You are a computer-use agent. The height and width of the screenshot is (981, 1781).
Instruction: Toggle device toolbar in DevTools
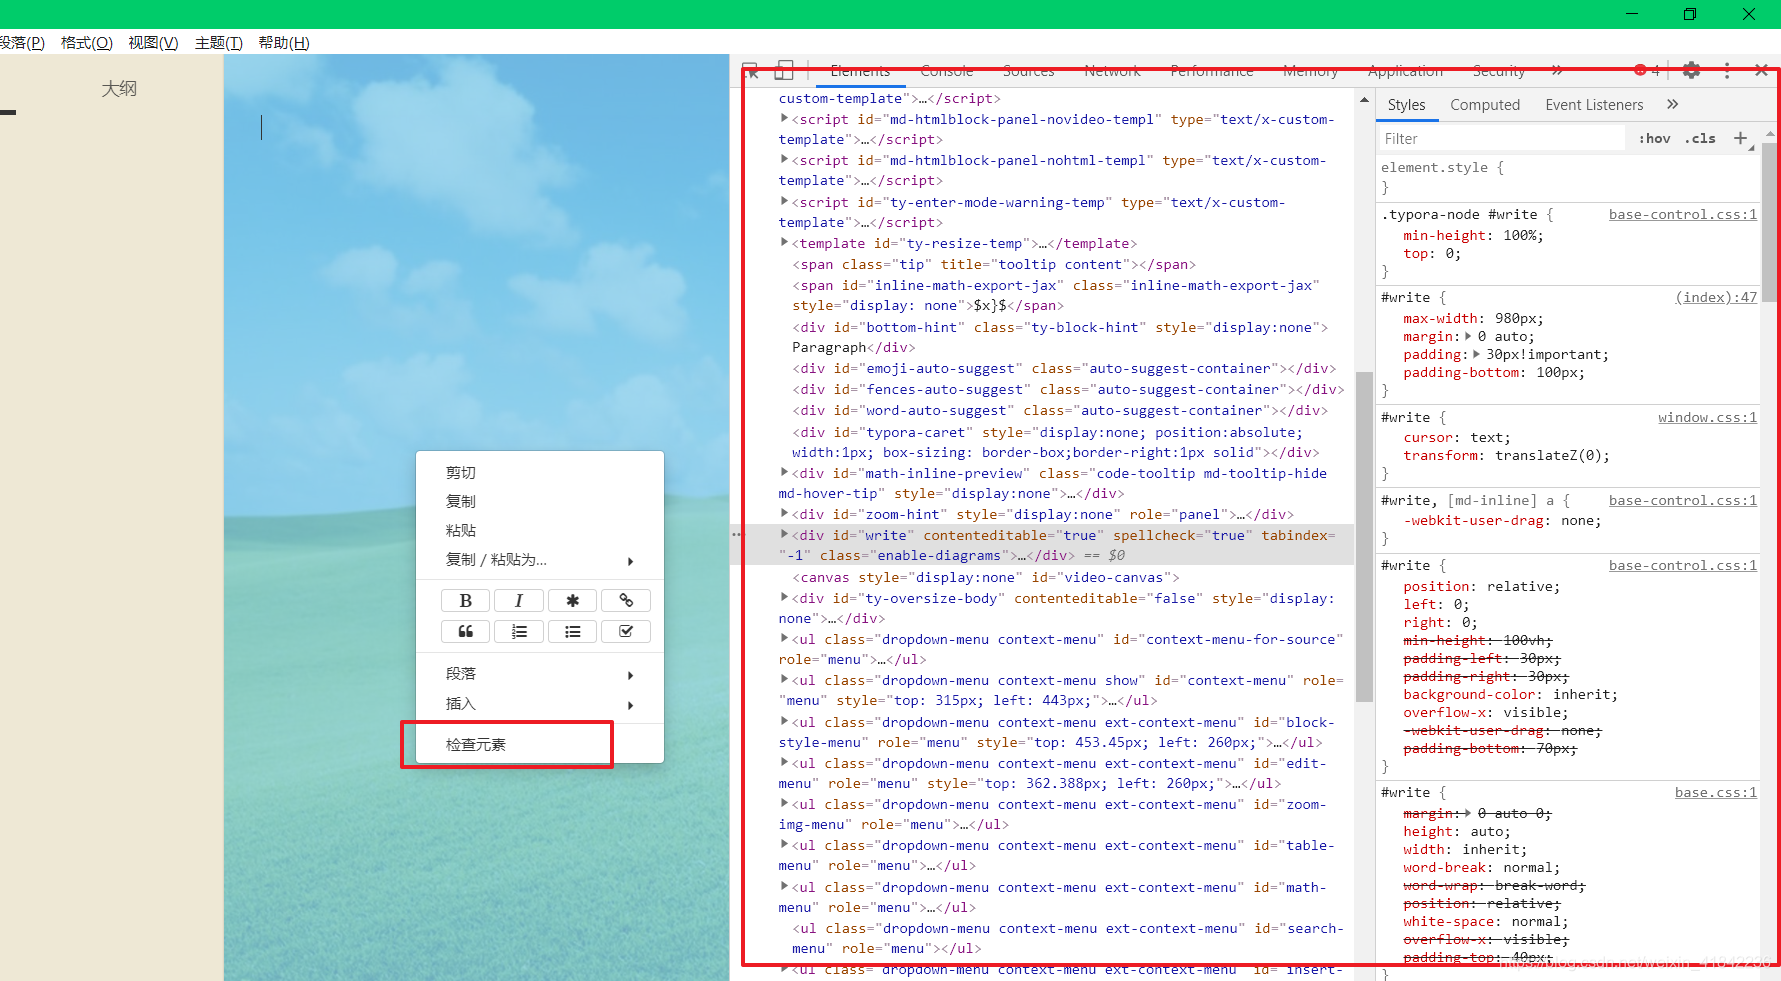[784, 71]
